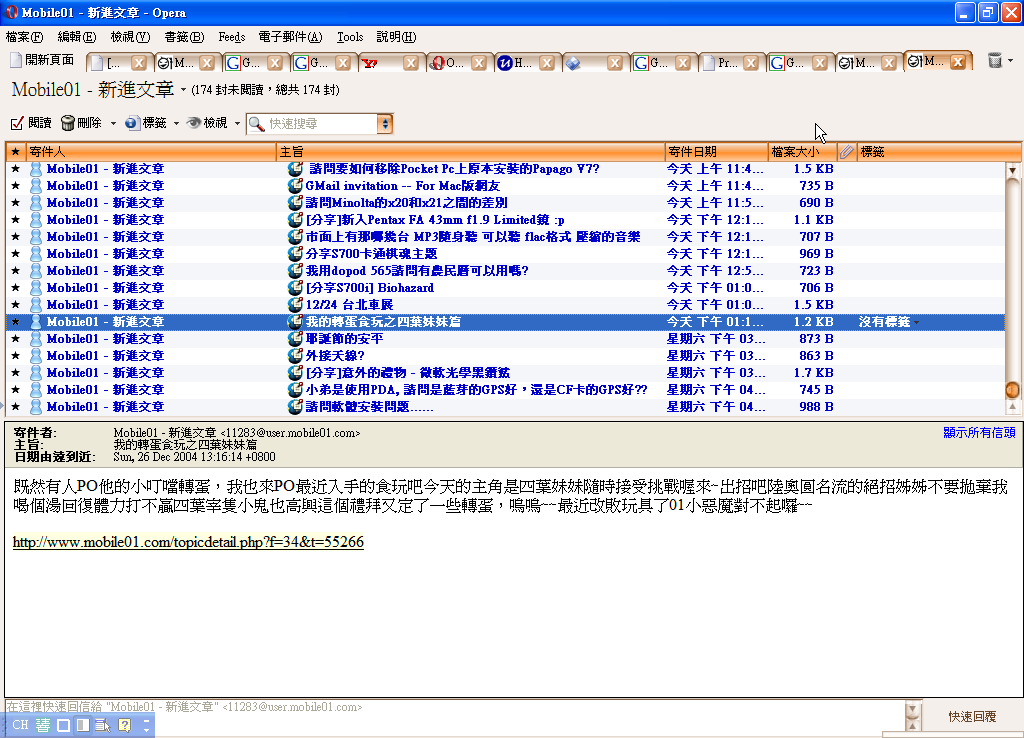The width and height of the screenshot is (1024, 738).
Task: Click the attachment paperclip column header
Action: coord(846,152)
